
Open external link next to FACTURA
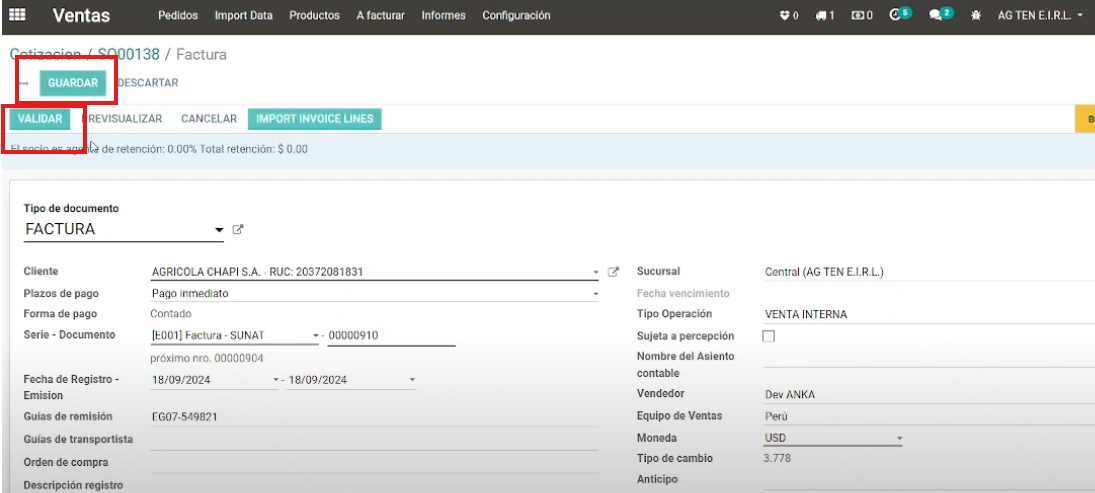pyautogui.click(x=238, y=229)
